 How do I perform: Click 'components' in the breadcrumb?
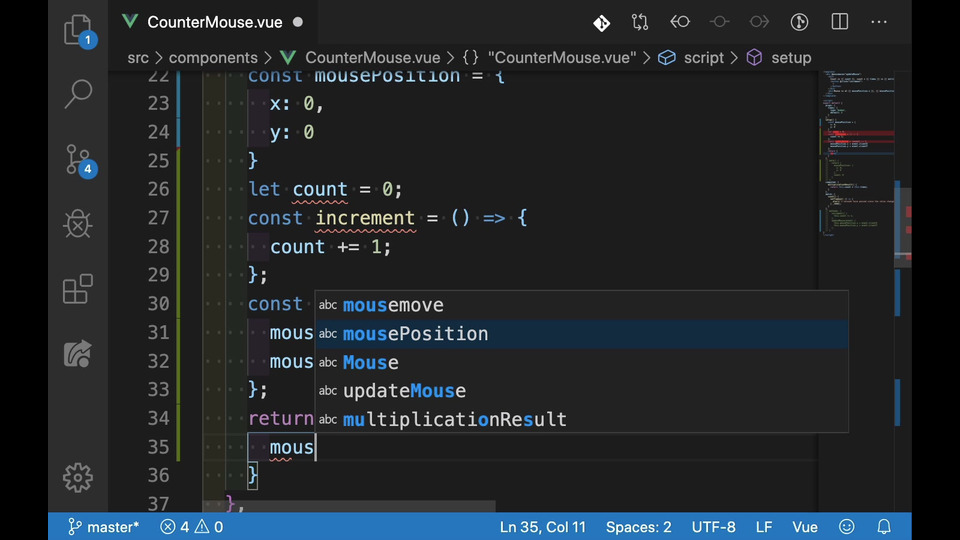(213, 58)
